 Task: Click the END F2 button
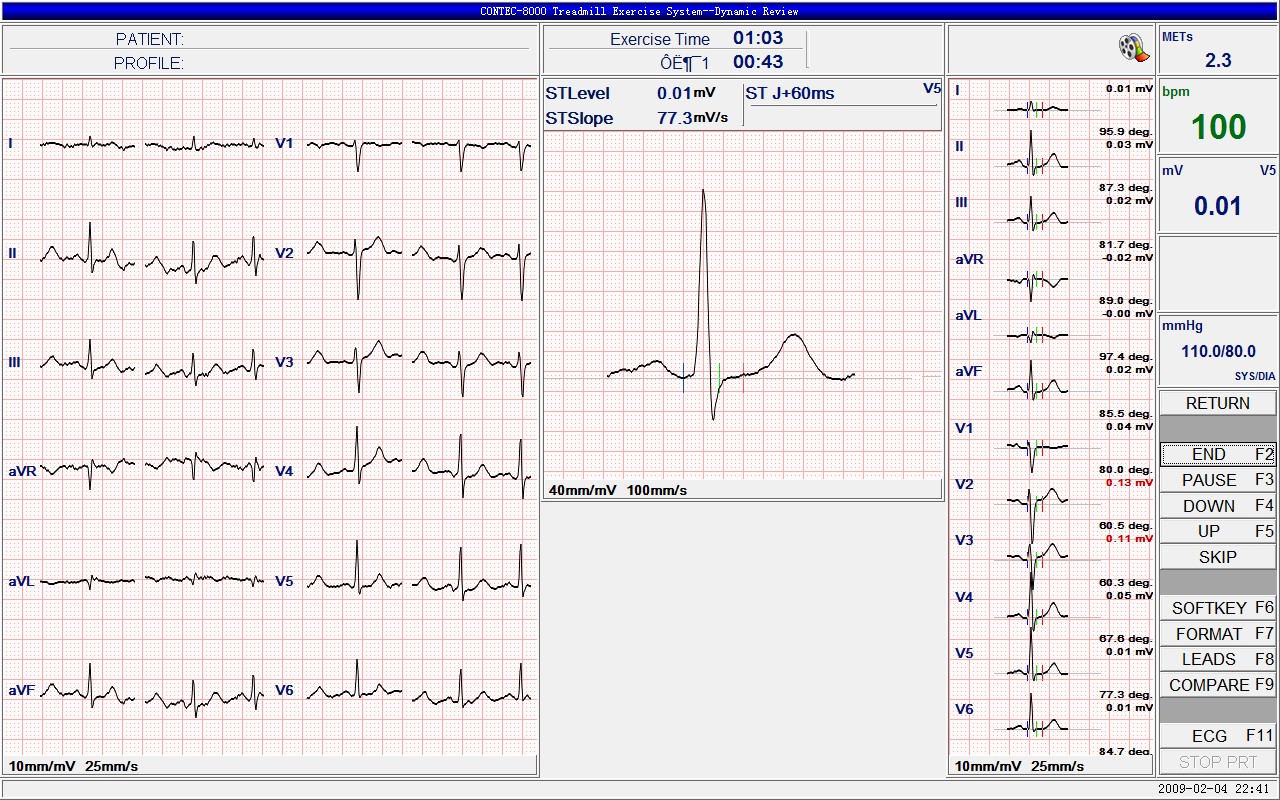(1217, 454)
